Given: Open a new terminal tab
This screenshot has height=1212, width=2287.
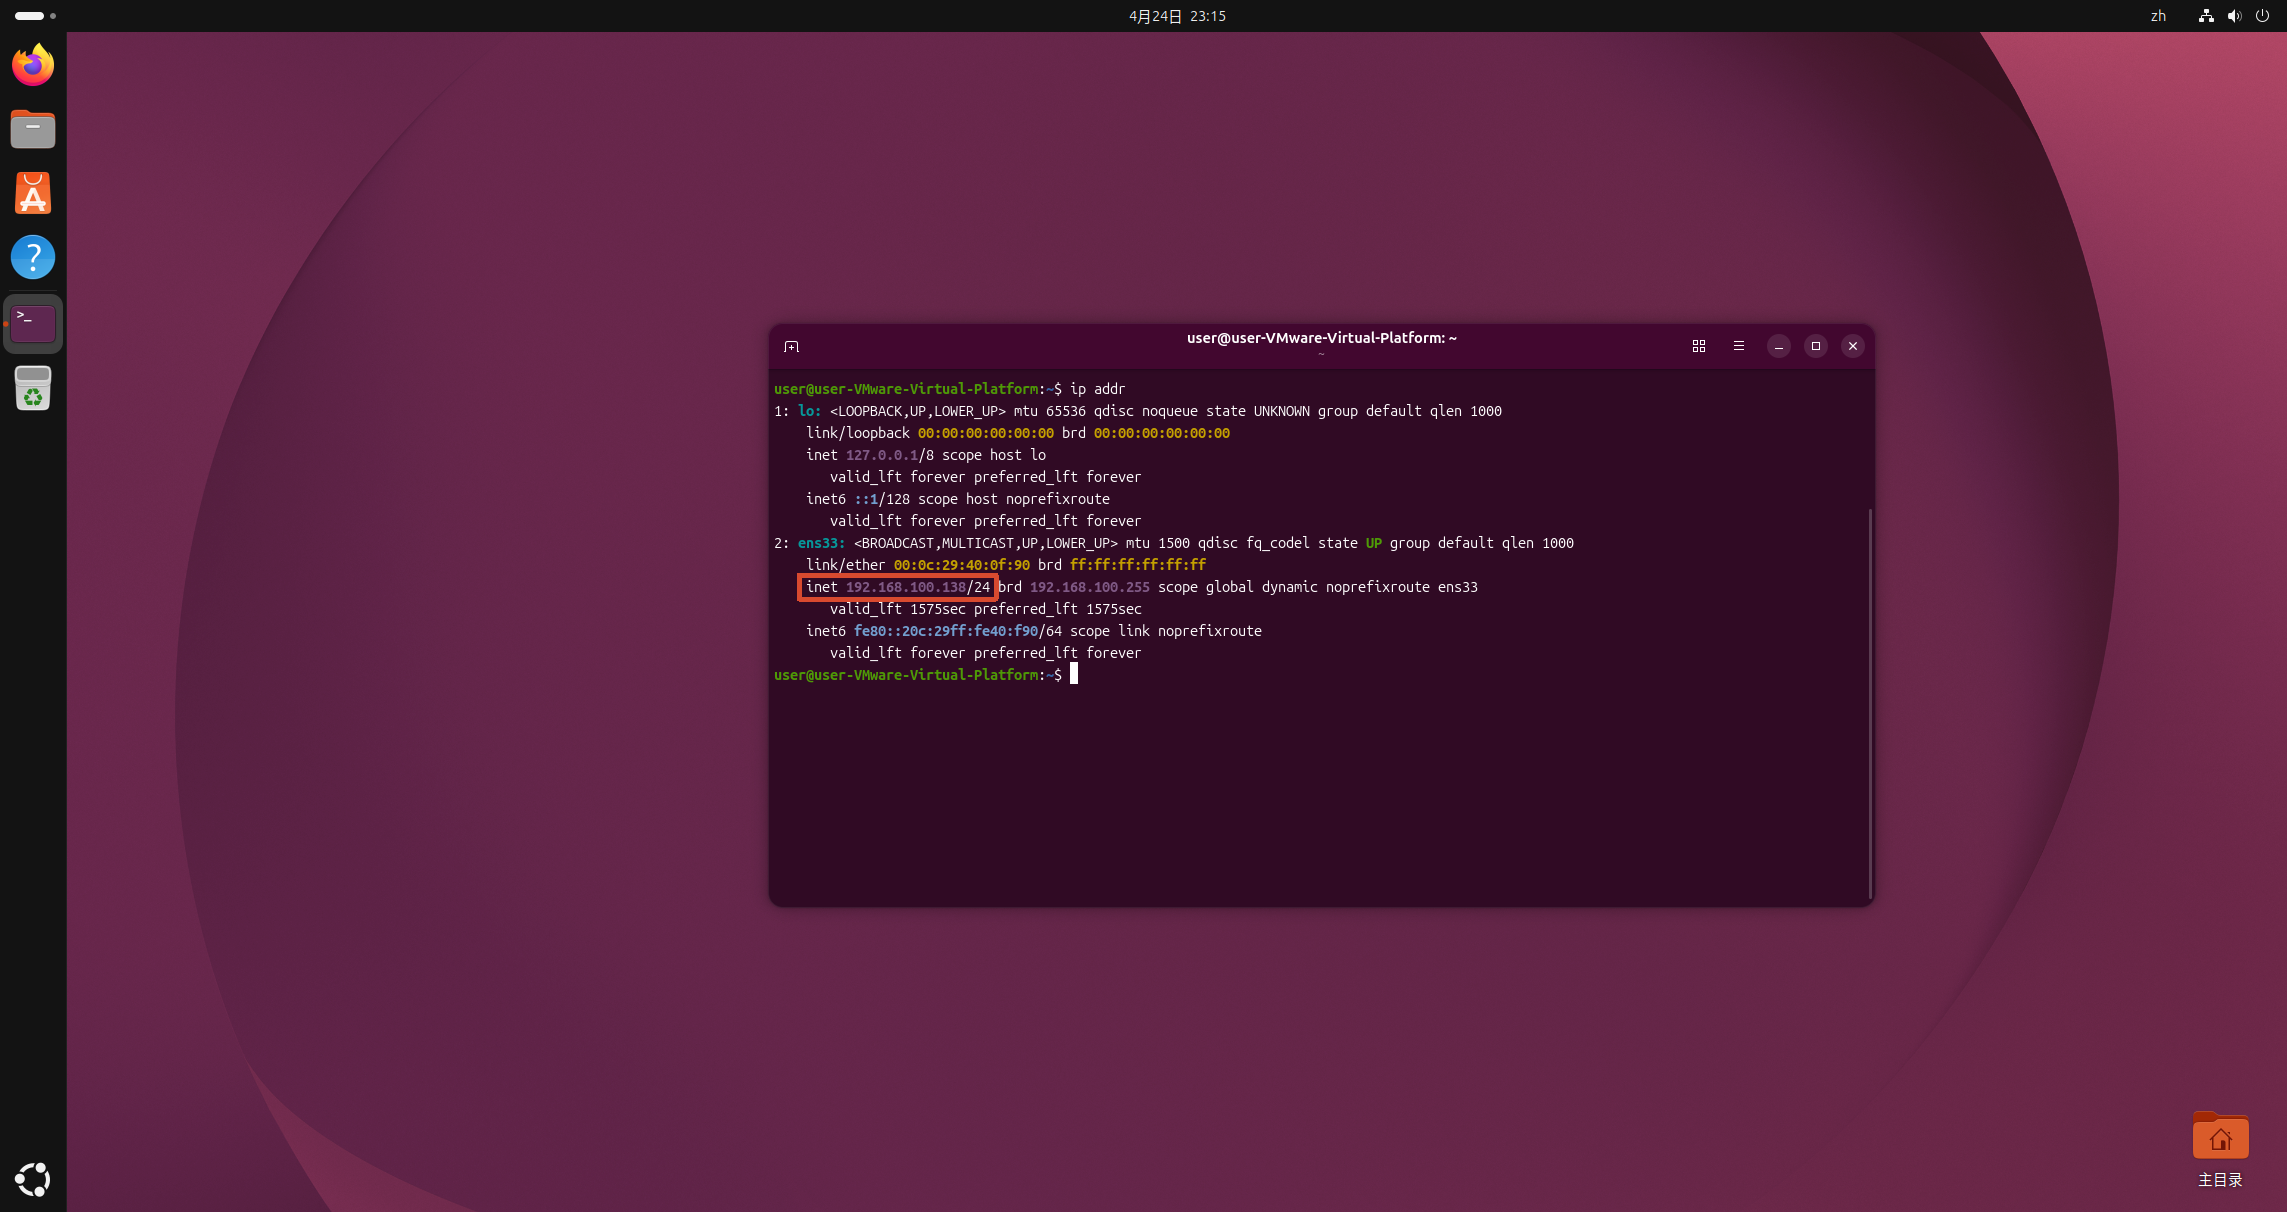Looking at the screenshot, I should tap(791, 346).
